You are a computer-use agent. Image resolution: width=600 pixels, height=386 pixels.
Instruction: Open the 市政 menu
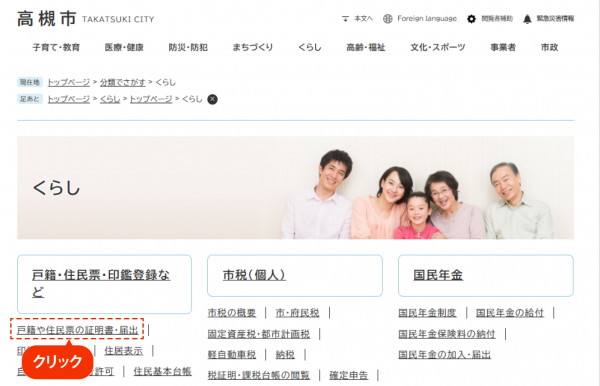[549, 47]
